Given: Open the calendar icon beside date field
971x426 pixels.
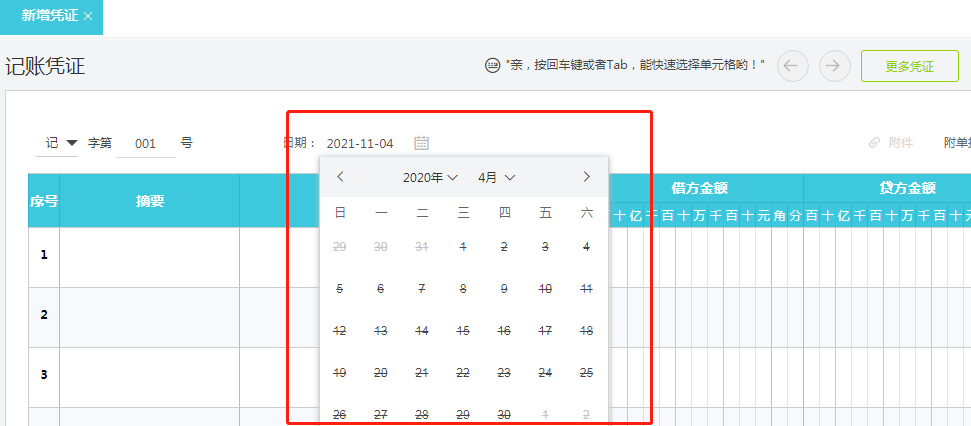Looking at the screenshot, I should point(422,143).
